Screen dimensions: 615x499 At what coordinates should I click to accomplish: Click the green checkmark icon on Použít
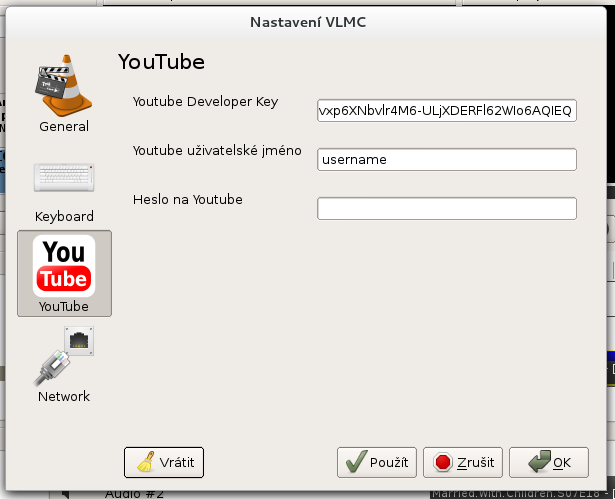[355, 463]
